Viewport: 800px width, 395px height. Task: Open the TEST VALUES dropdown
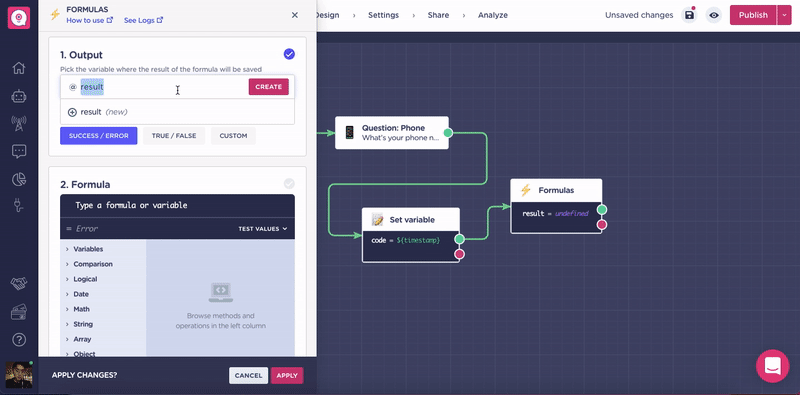point(263,229)
